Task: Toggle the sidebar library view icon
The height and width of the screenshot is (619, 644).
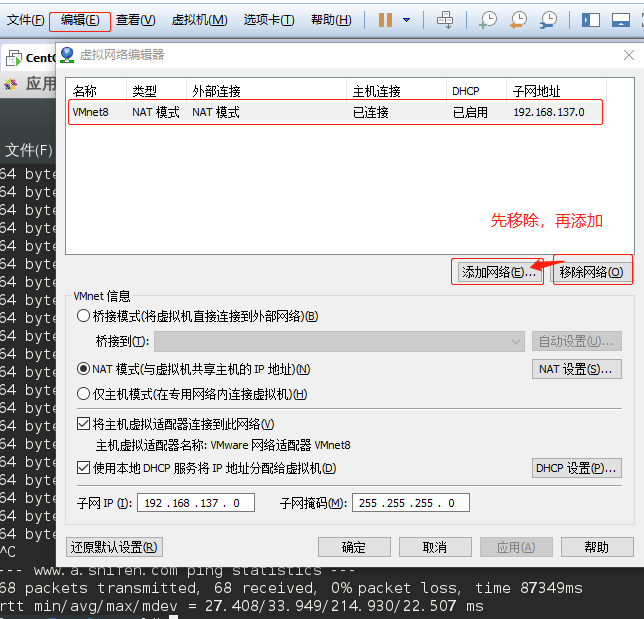Action: 591,20
